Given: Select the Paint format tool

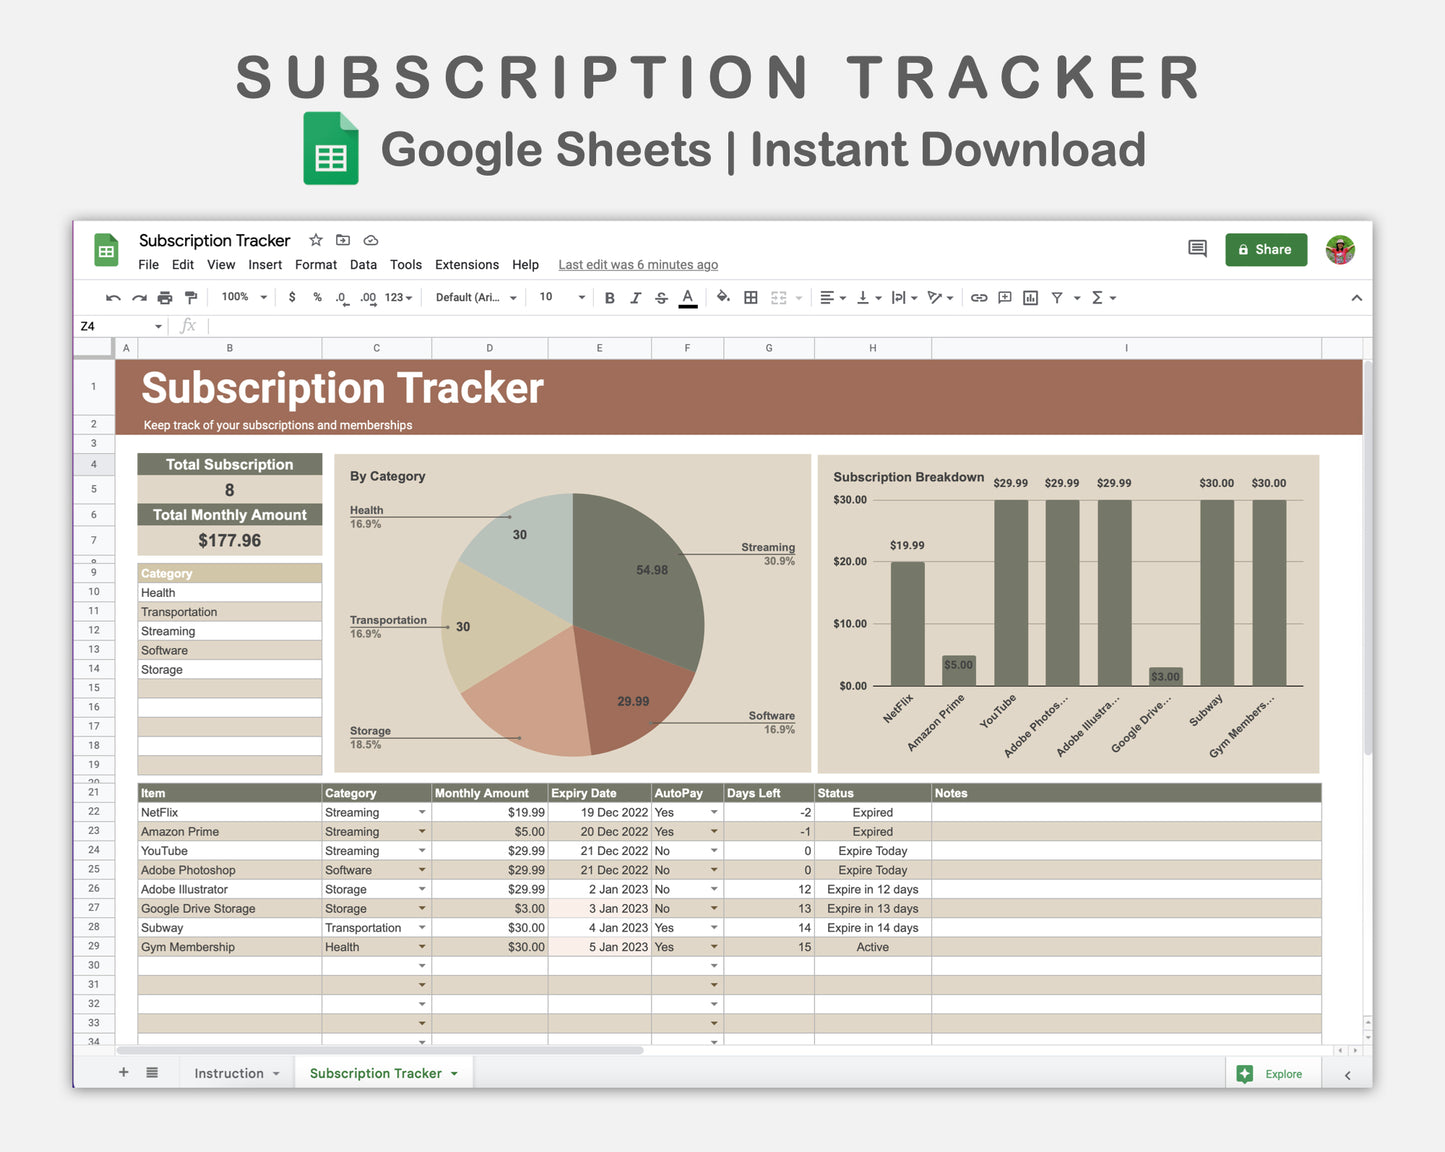Looking at the screenshot, I should pos(190,297).
